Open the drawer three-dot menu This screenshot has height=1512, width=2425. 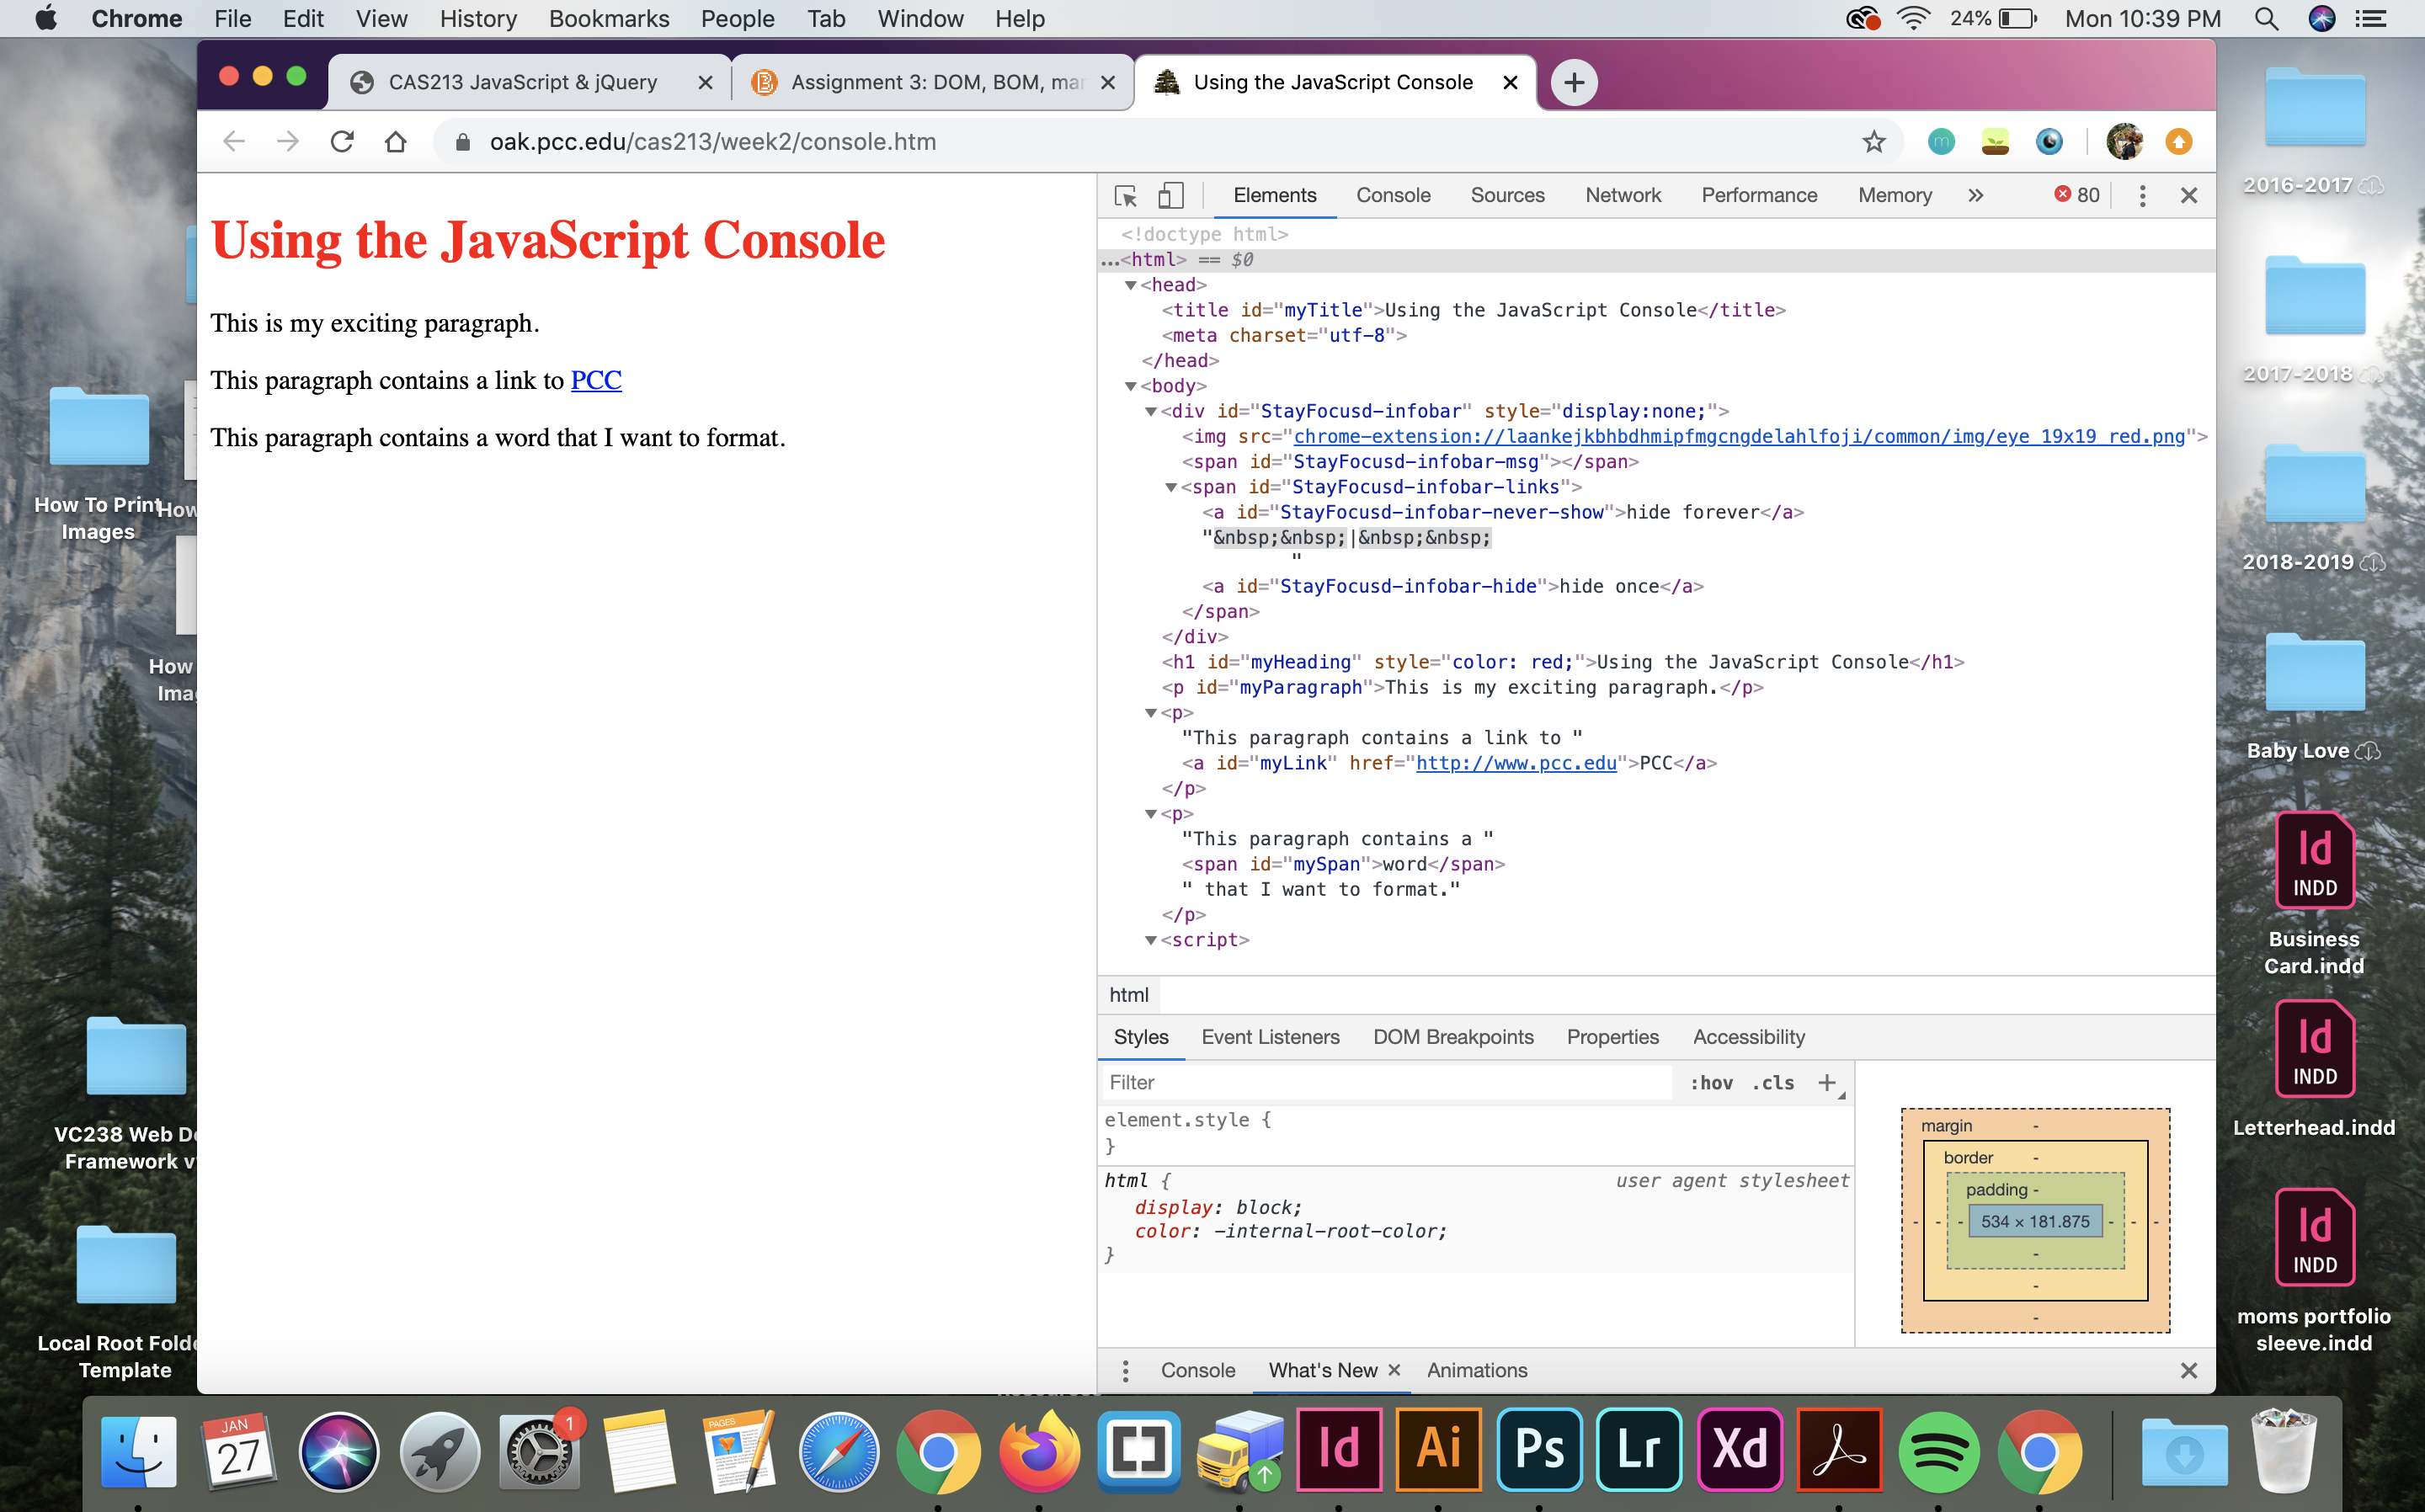pos(1125,1371)
